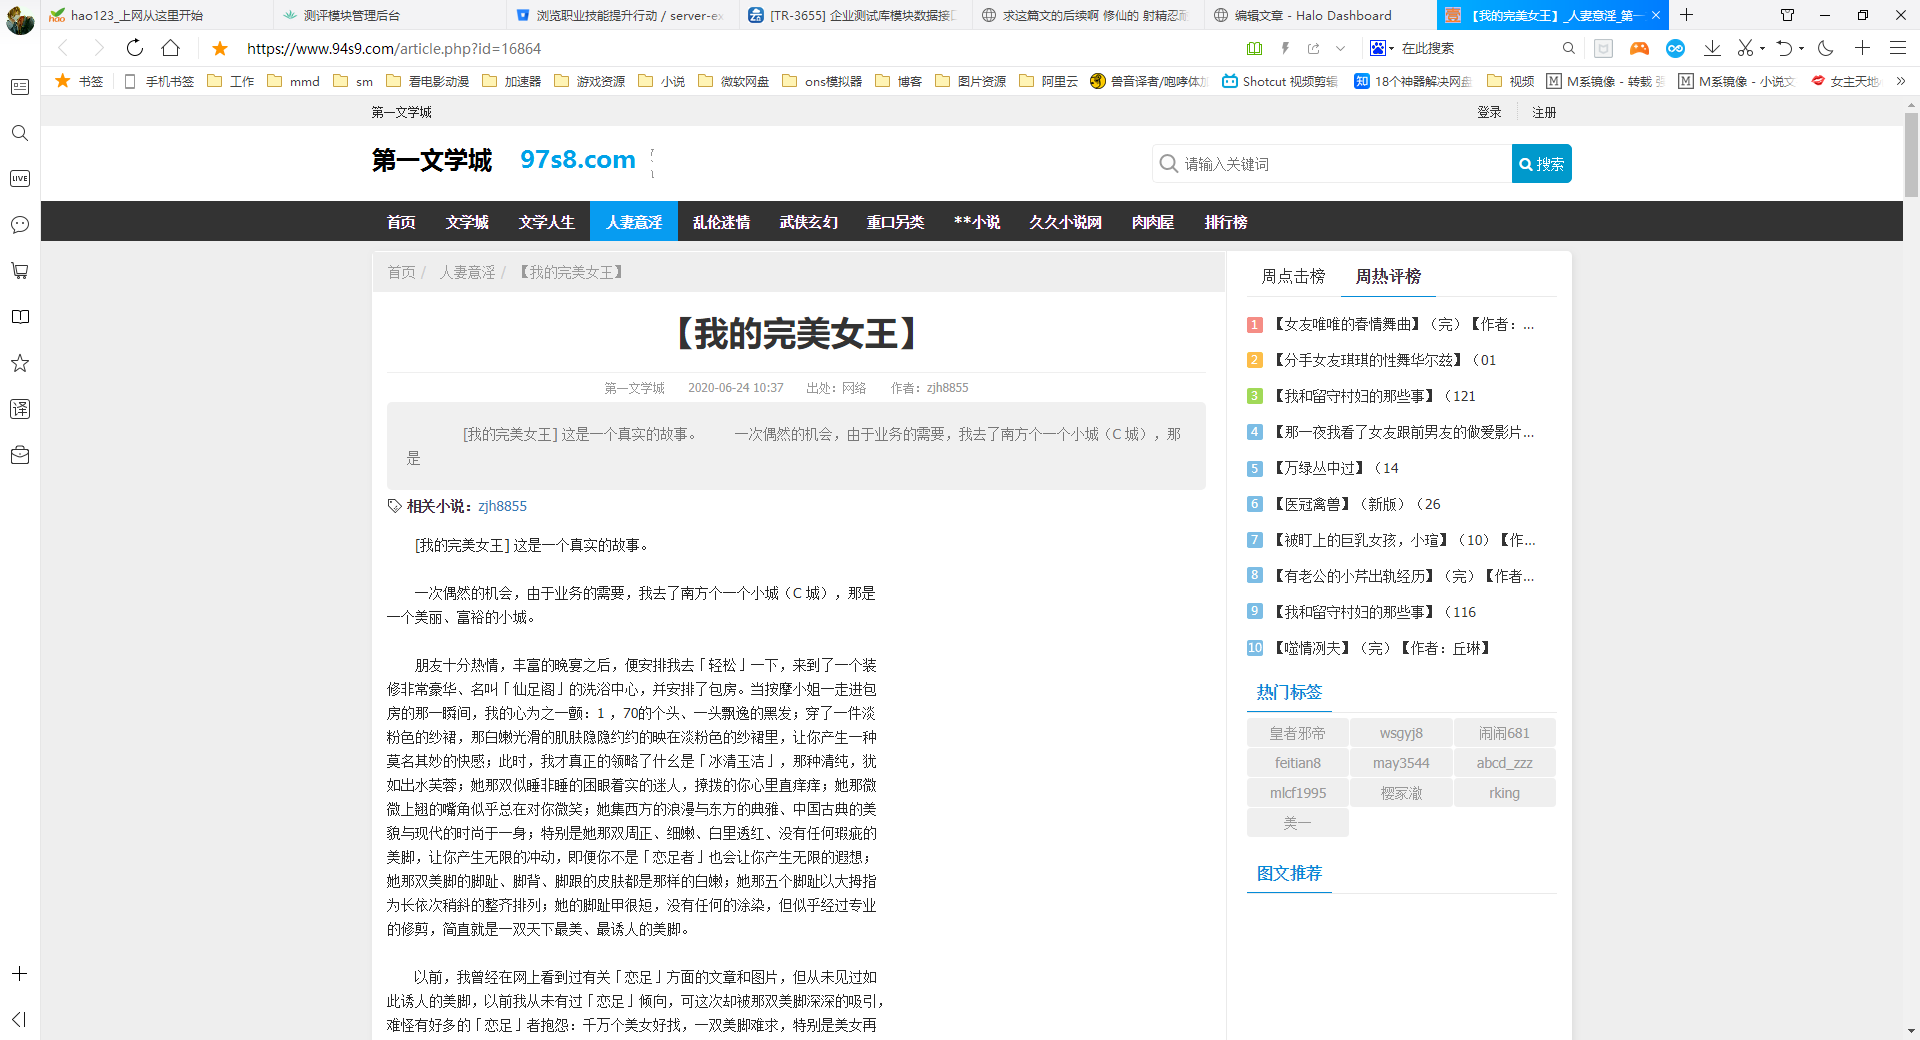Expand the bookmarks bar overflow chevron
The image size is (1920, 1040).
point(1900,81)
